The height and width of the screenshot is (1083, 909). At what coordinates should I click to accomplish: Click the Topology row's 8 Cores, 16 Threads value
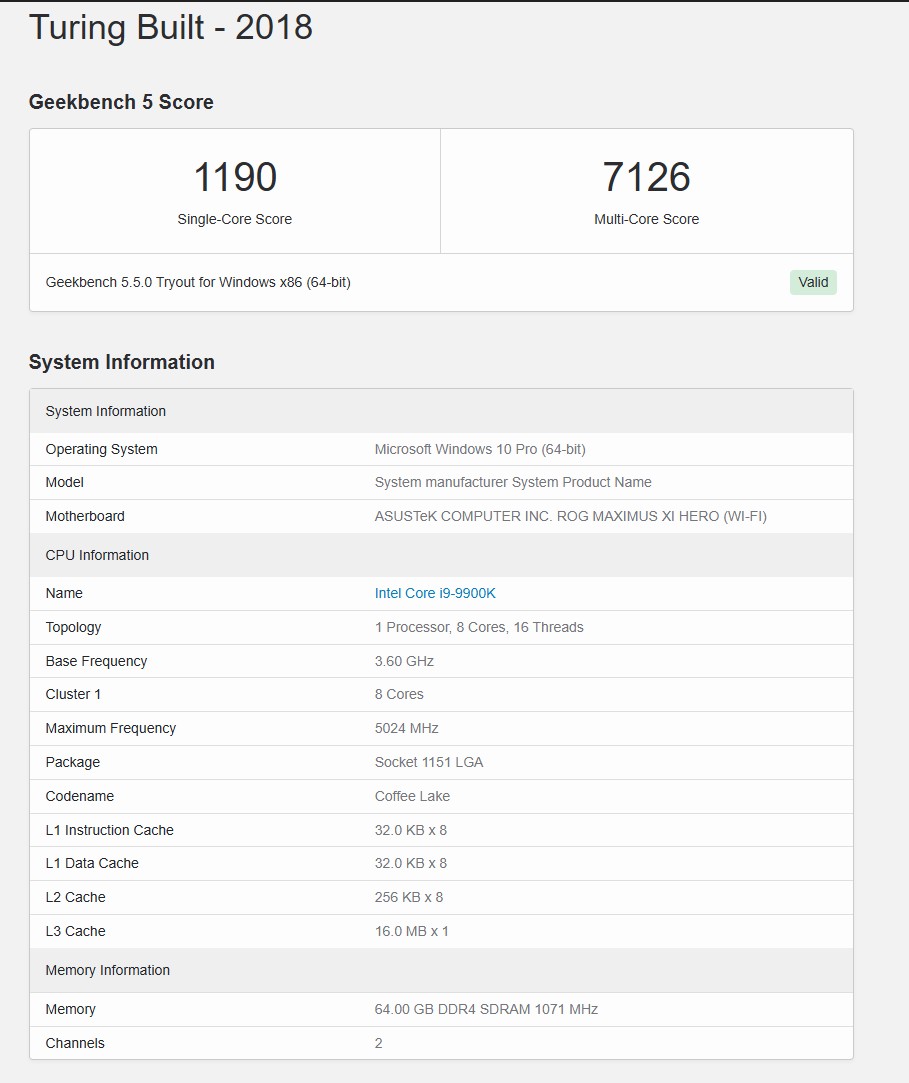pos(479,627)
